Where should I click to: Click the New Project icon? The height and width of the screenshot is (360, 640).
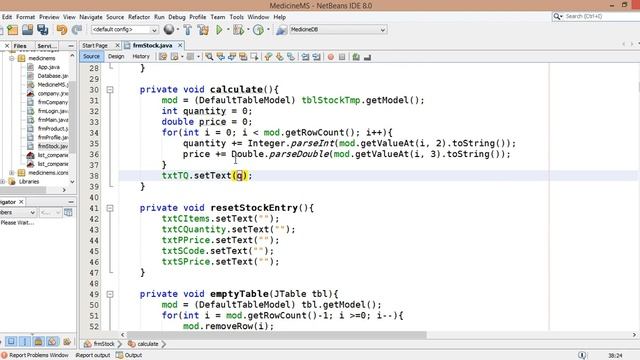13,30
